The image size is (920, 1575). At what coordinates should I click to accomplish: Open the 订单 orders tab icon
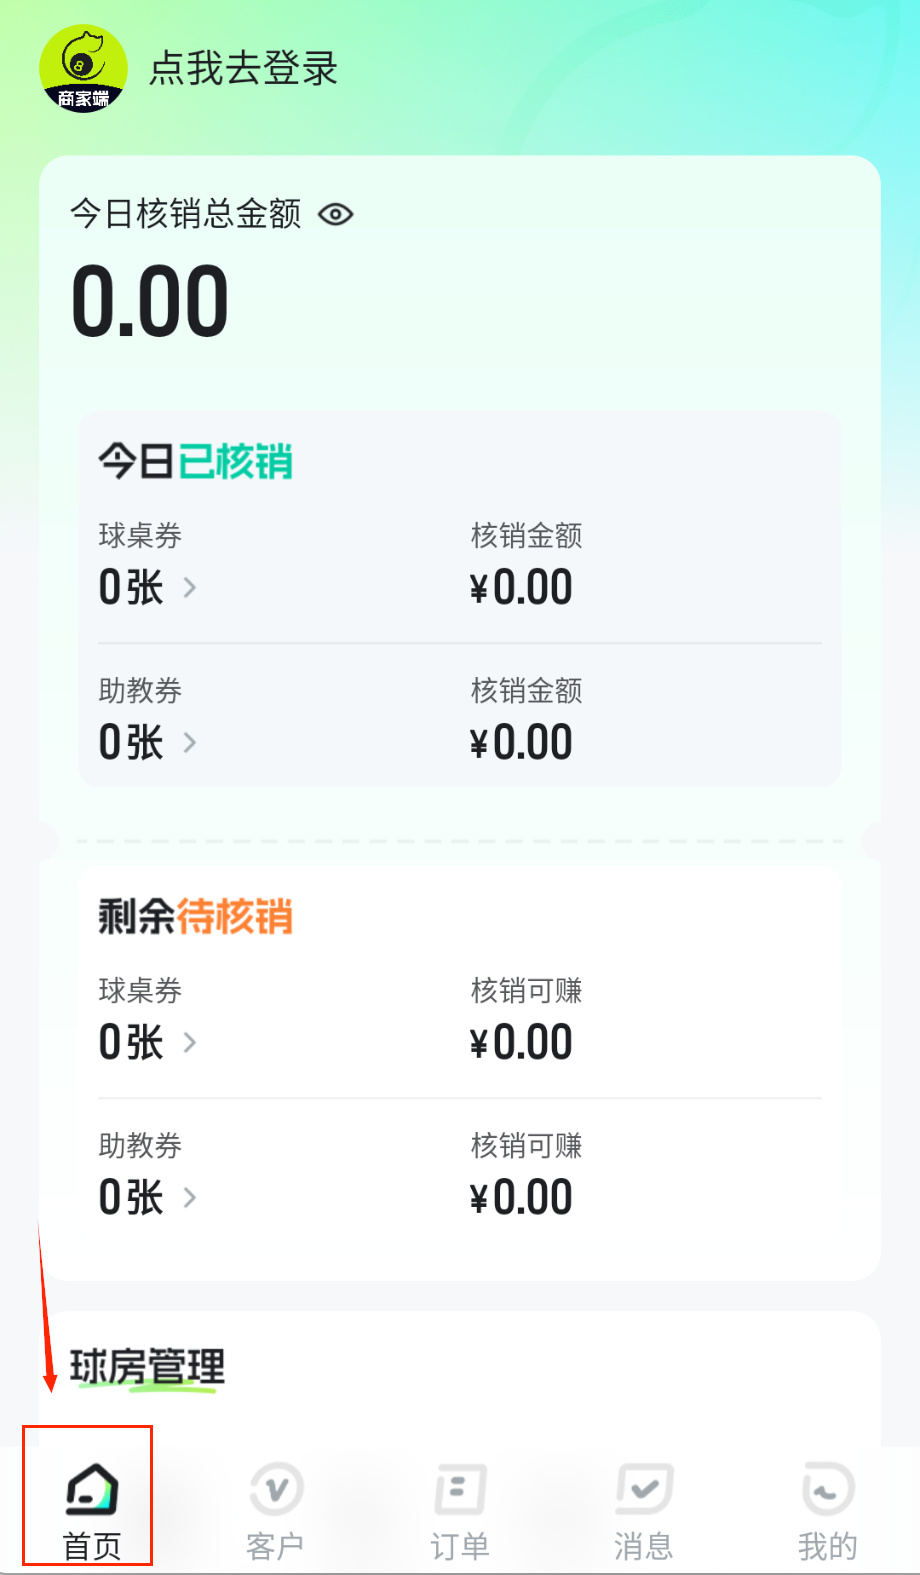coord(460,1490)
